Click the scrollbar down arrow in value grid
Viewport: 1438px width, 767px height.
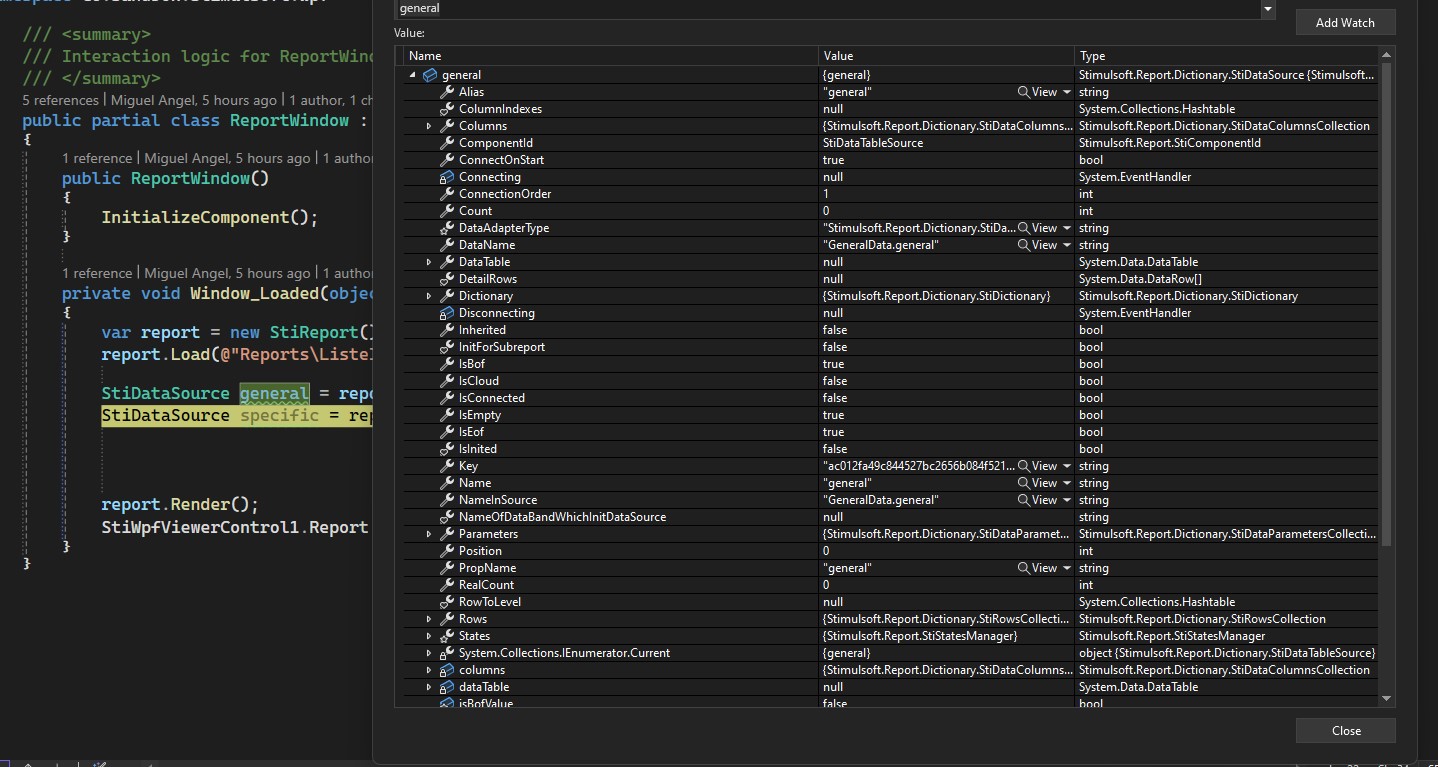point(1386,698)
